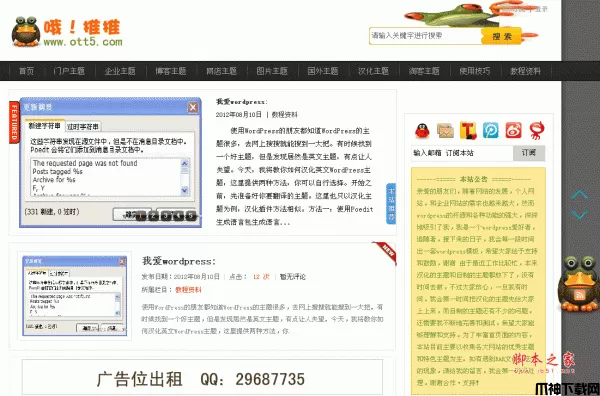
Task: Focus the email subscription input field
Action: point(462,153)
